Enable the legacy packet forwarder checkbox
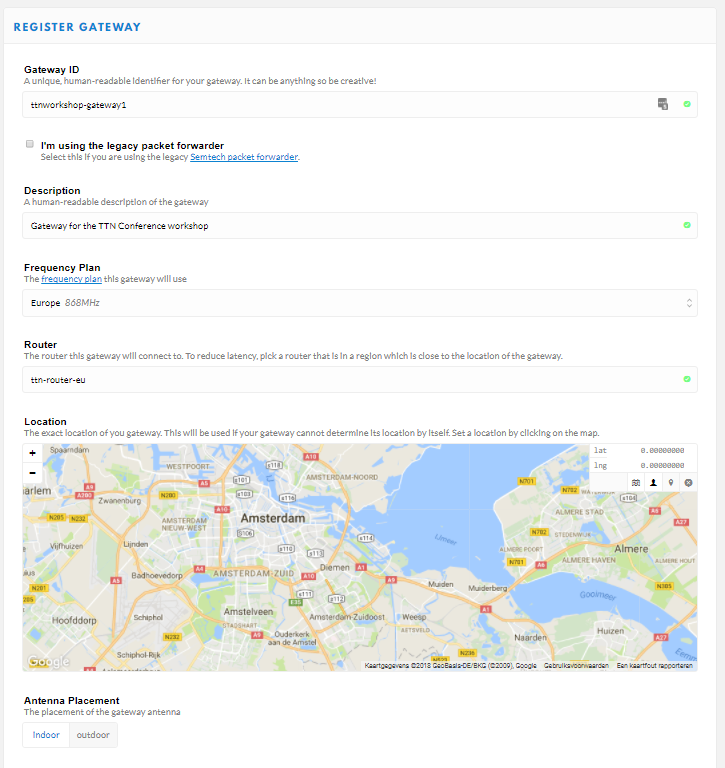This screenshot has height=768, width=725. (30, 144)
